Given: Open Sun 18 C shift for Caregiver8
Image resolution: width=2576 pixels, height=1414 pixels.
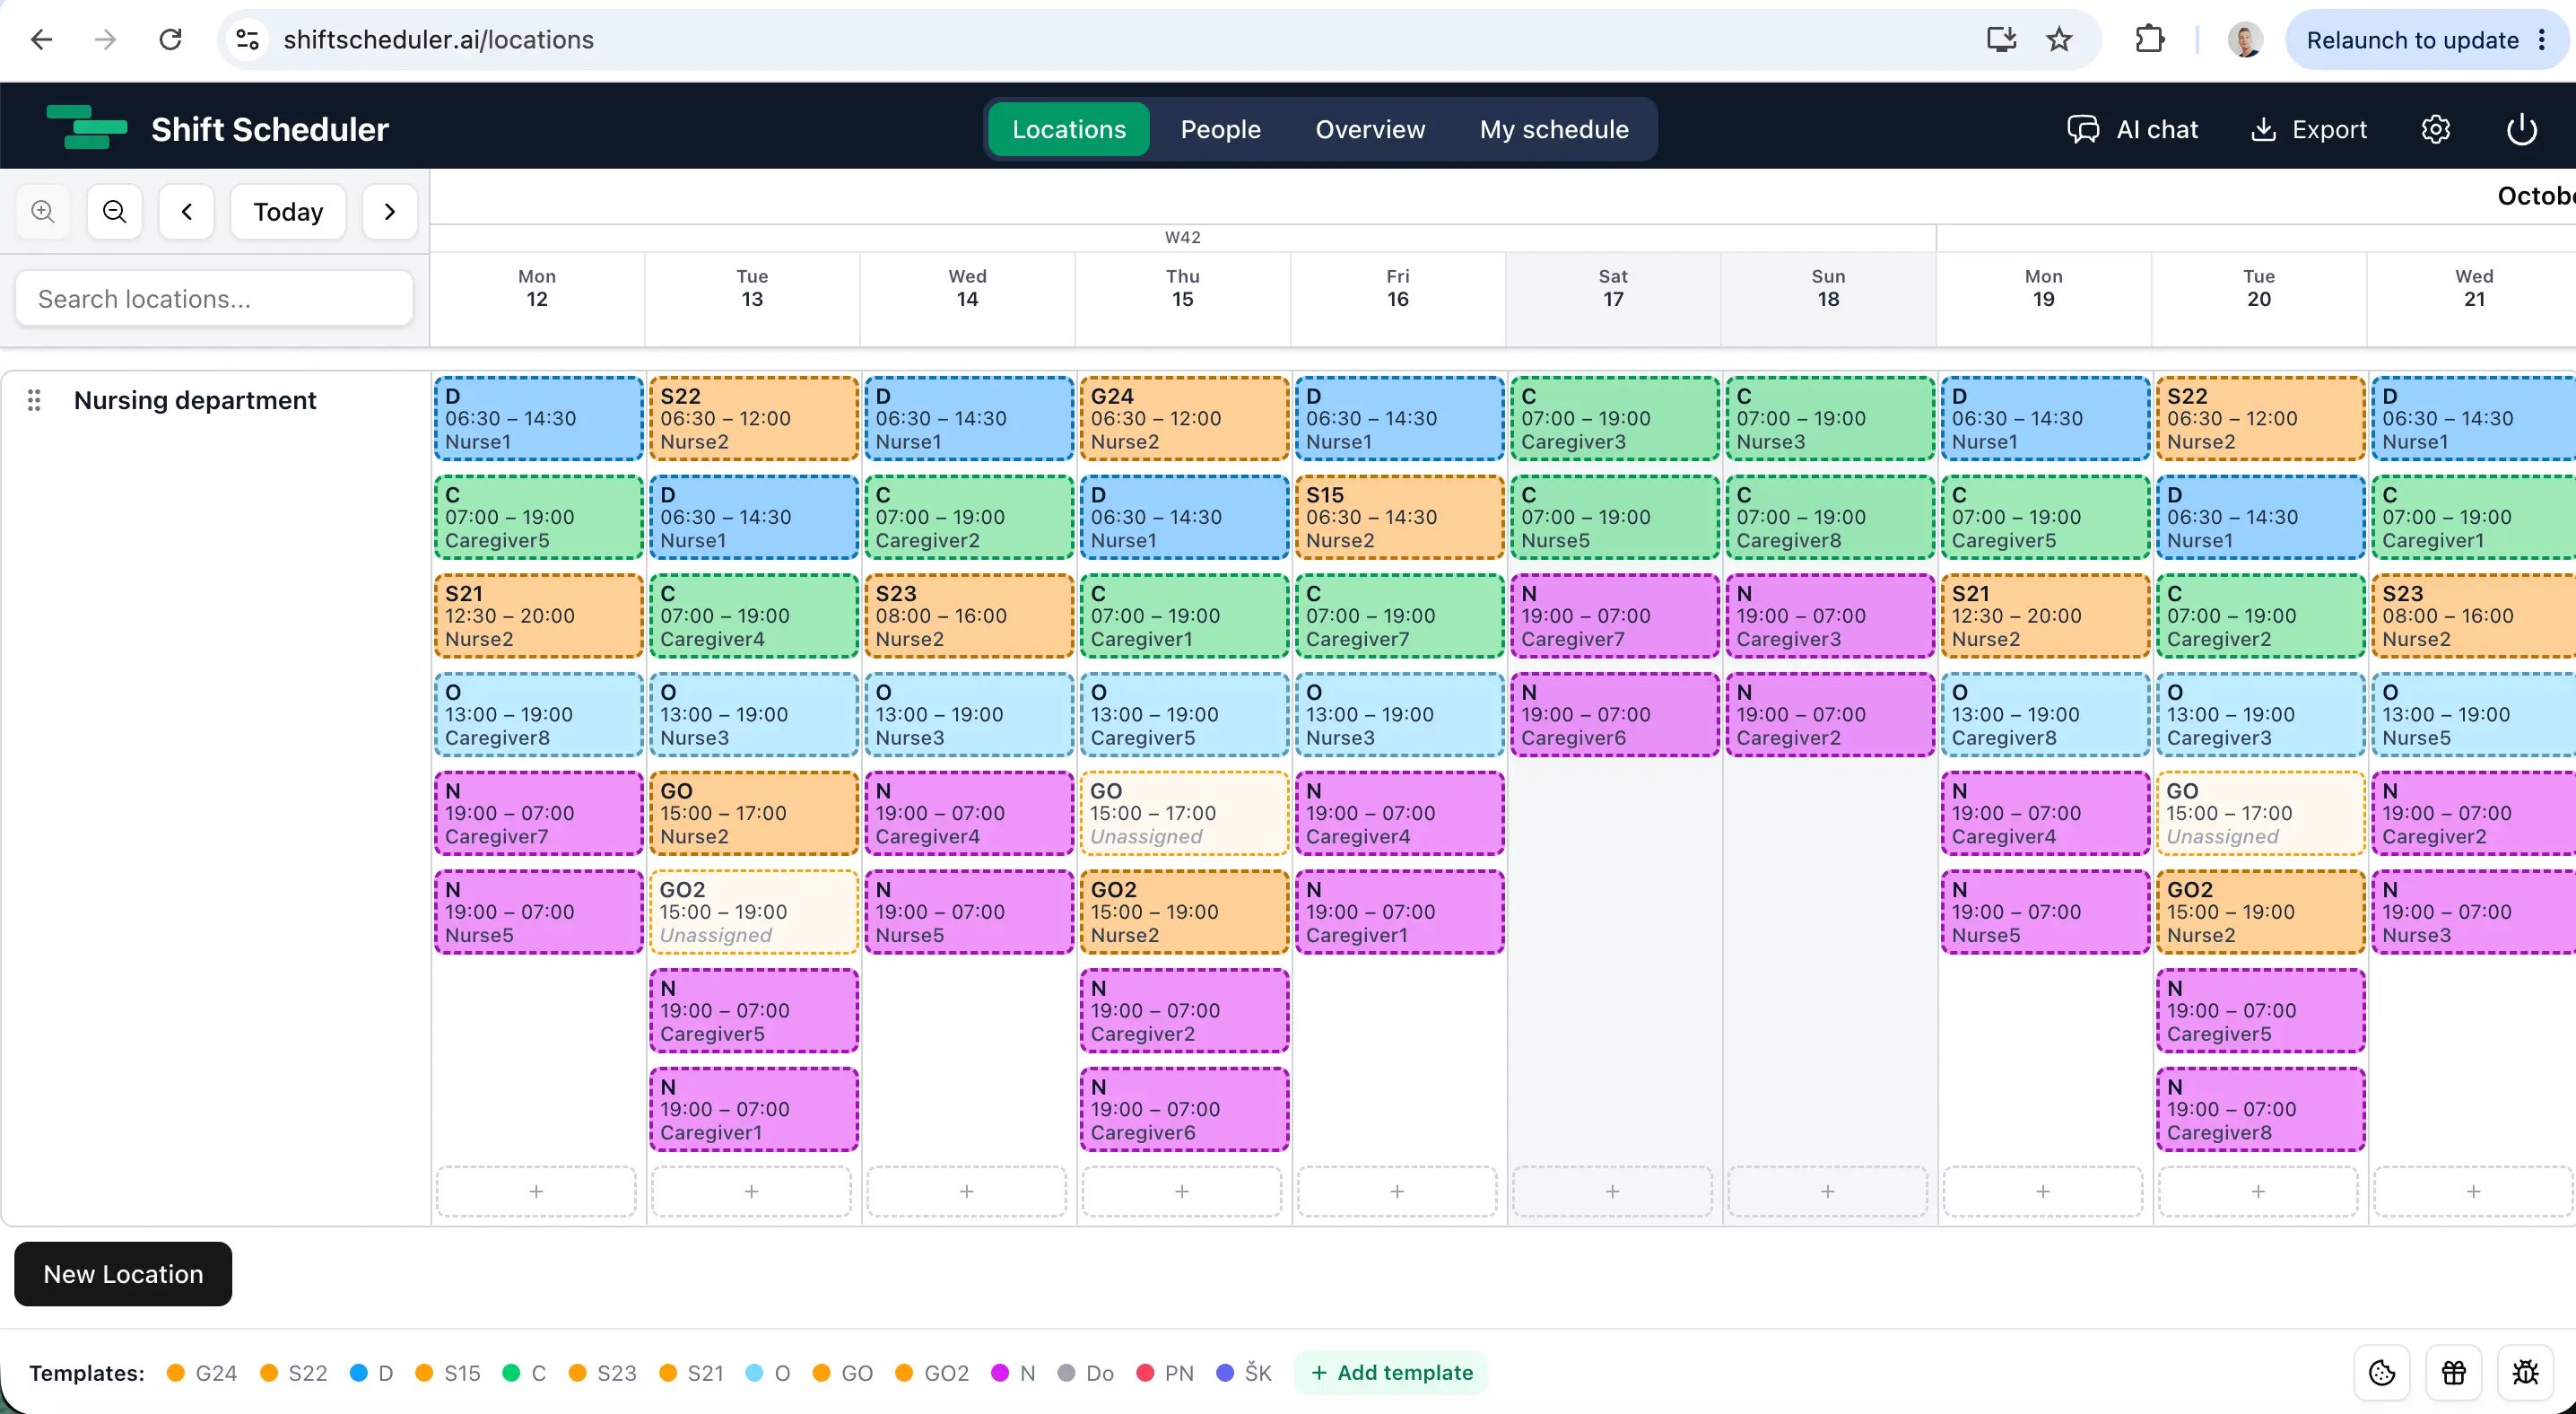Looking at the screenshot, I should (1830, 517).
